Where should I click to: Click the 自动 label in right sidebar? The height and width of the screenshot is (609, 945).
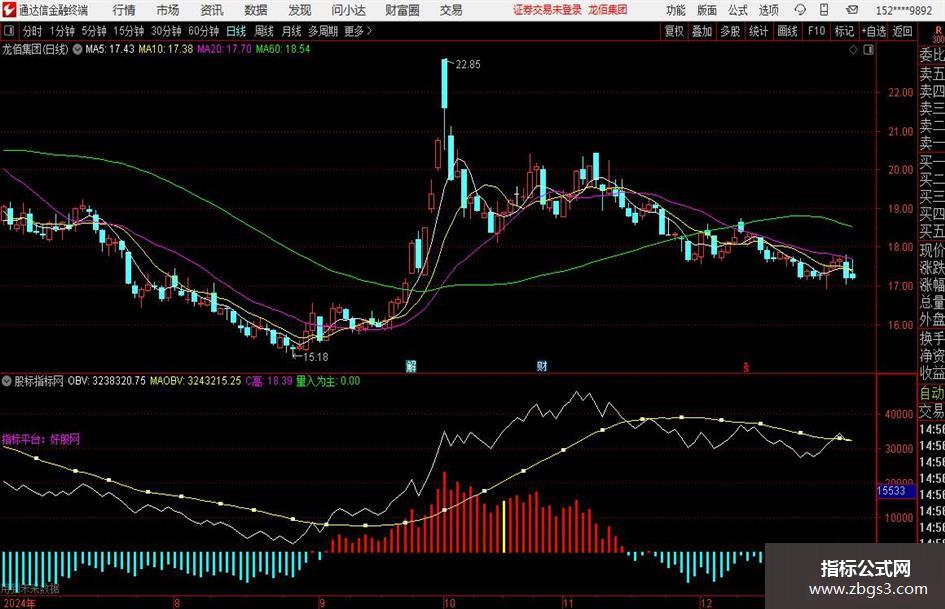coord(932,393)
